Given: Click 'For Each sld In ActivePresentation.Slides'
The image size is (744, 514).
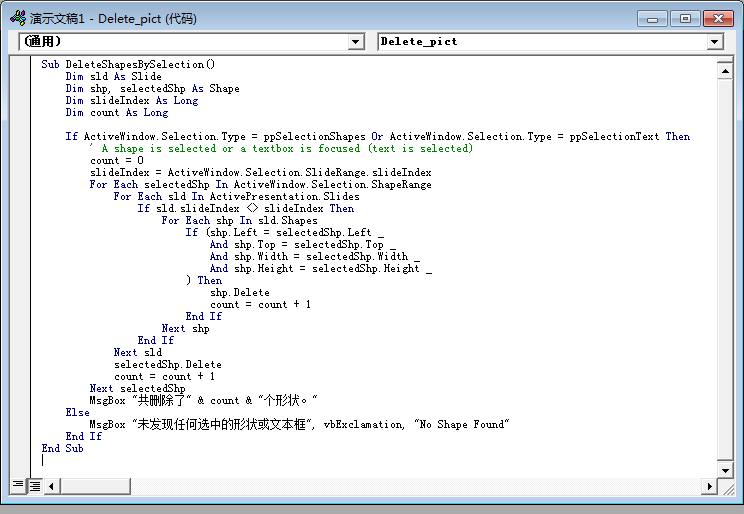Looking at the screenshot, I should tap(236, 196).
